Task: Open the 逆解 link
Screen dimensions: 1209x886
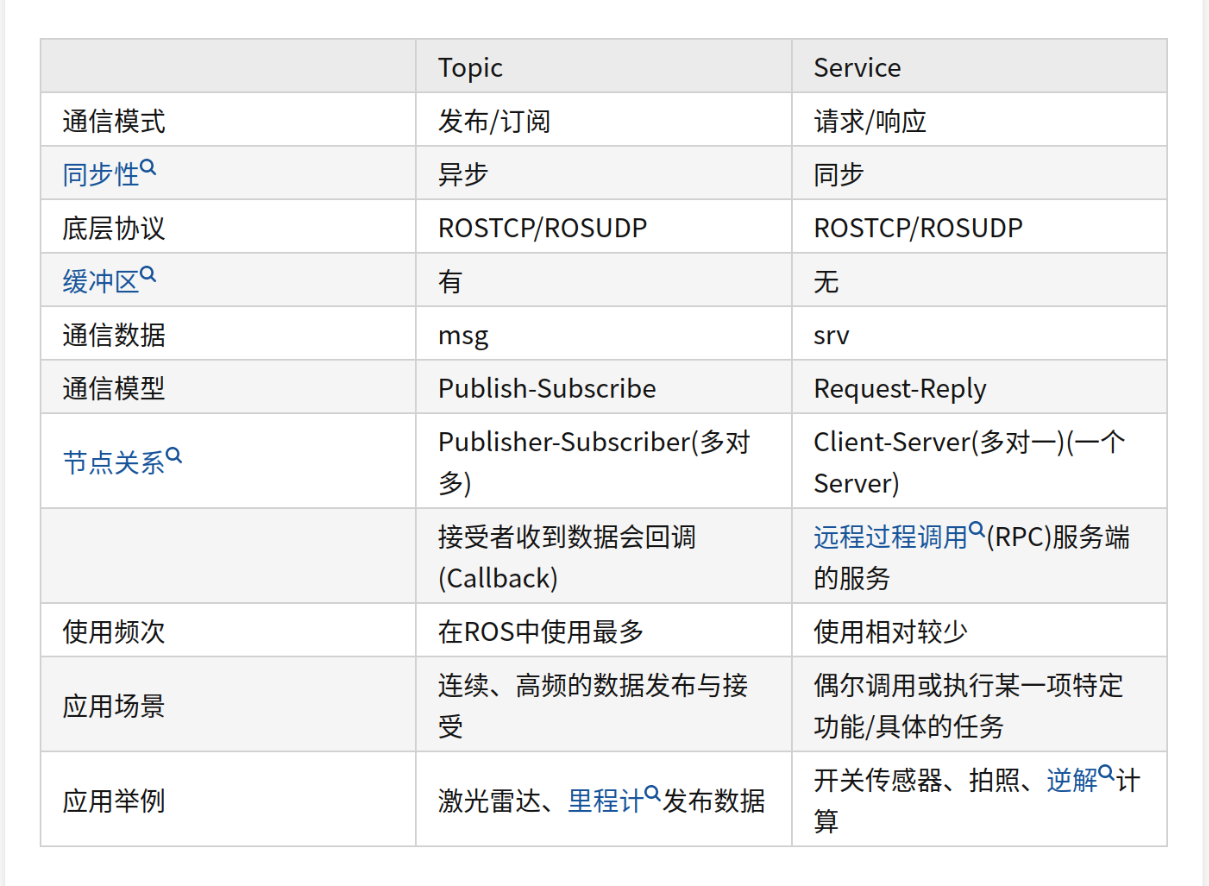Action: (1072, 780)
